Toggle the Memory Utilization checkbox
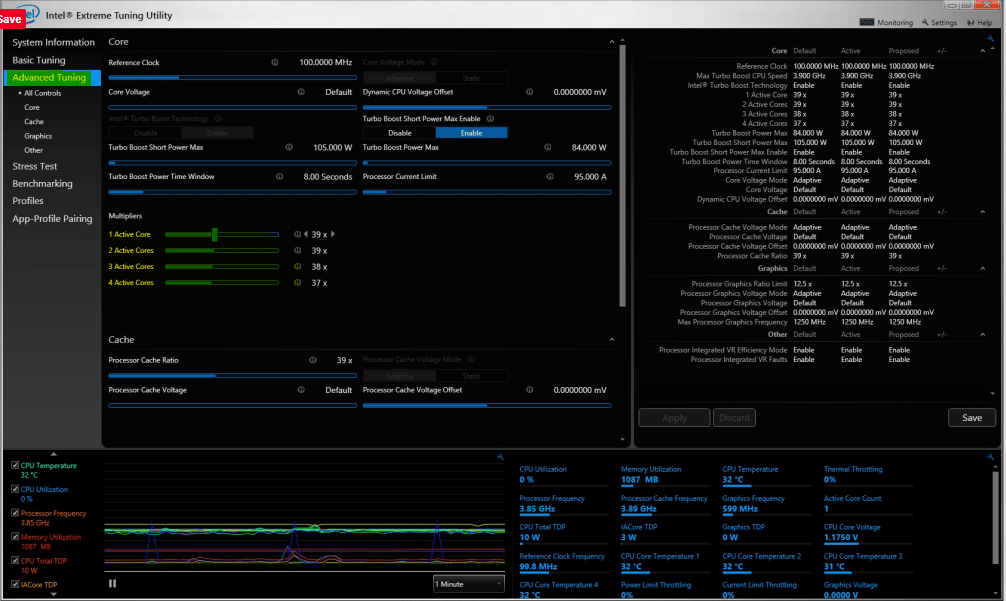This screenshot has width=1006, height=601. click(x=15, y=537)
